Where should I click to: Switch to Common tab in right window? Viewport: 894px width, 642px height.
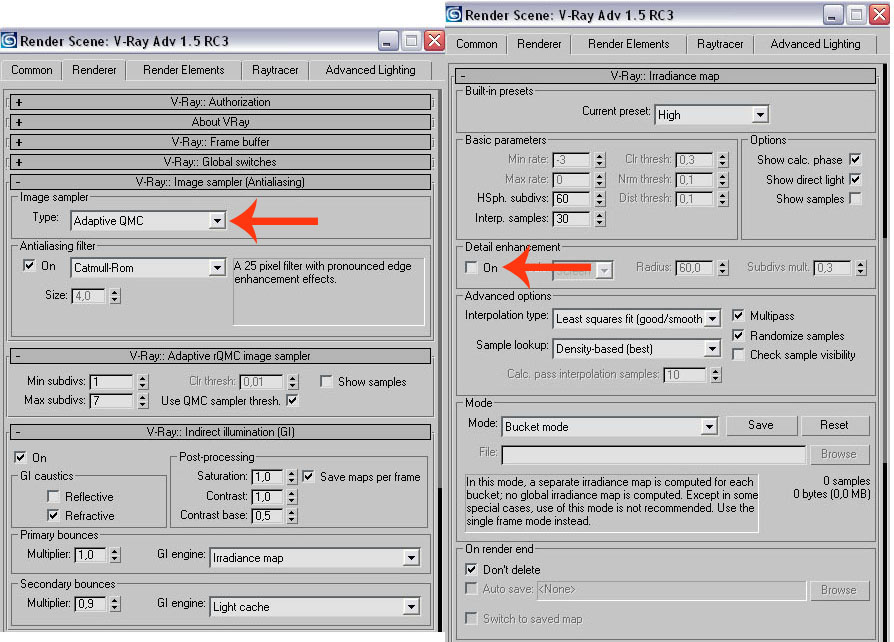(x=477, y=44)
